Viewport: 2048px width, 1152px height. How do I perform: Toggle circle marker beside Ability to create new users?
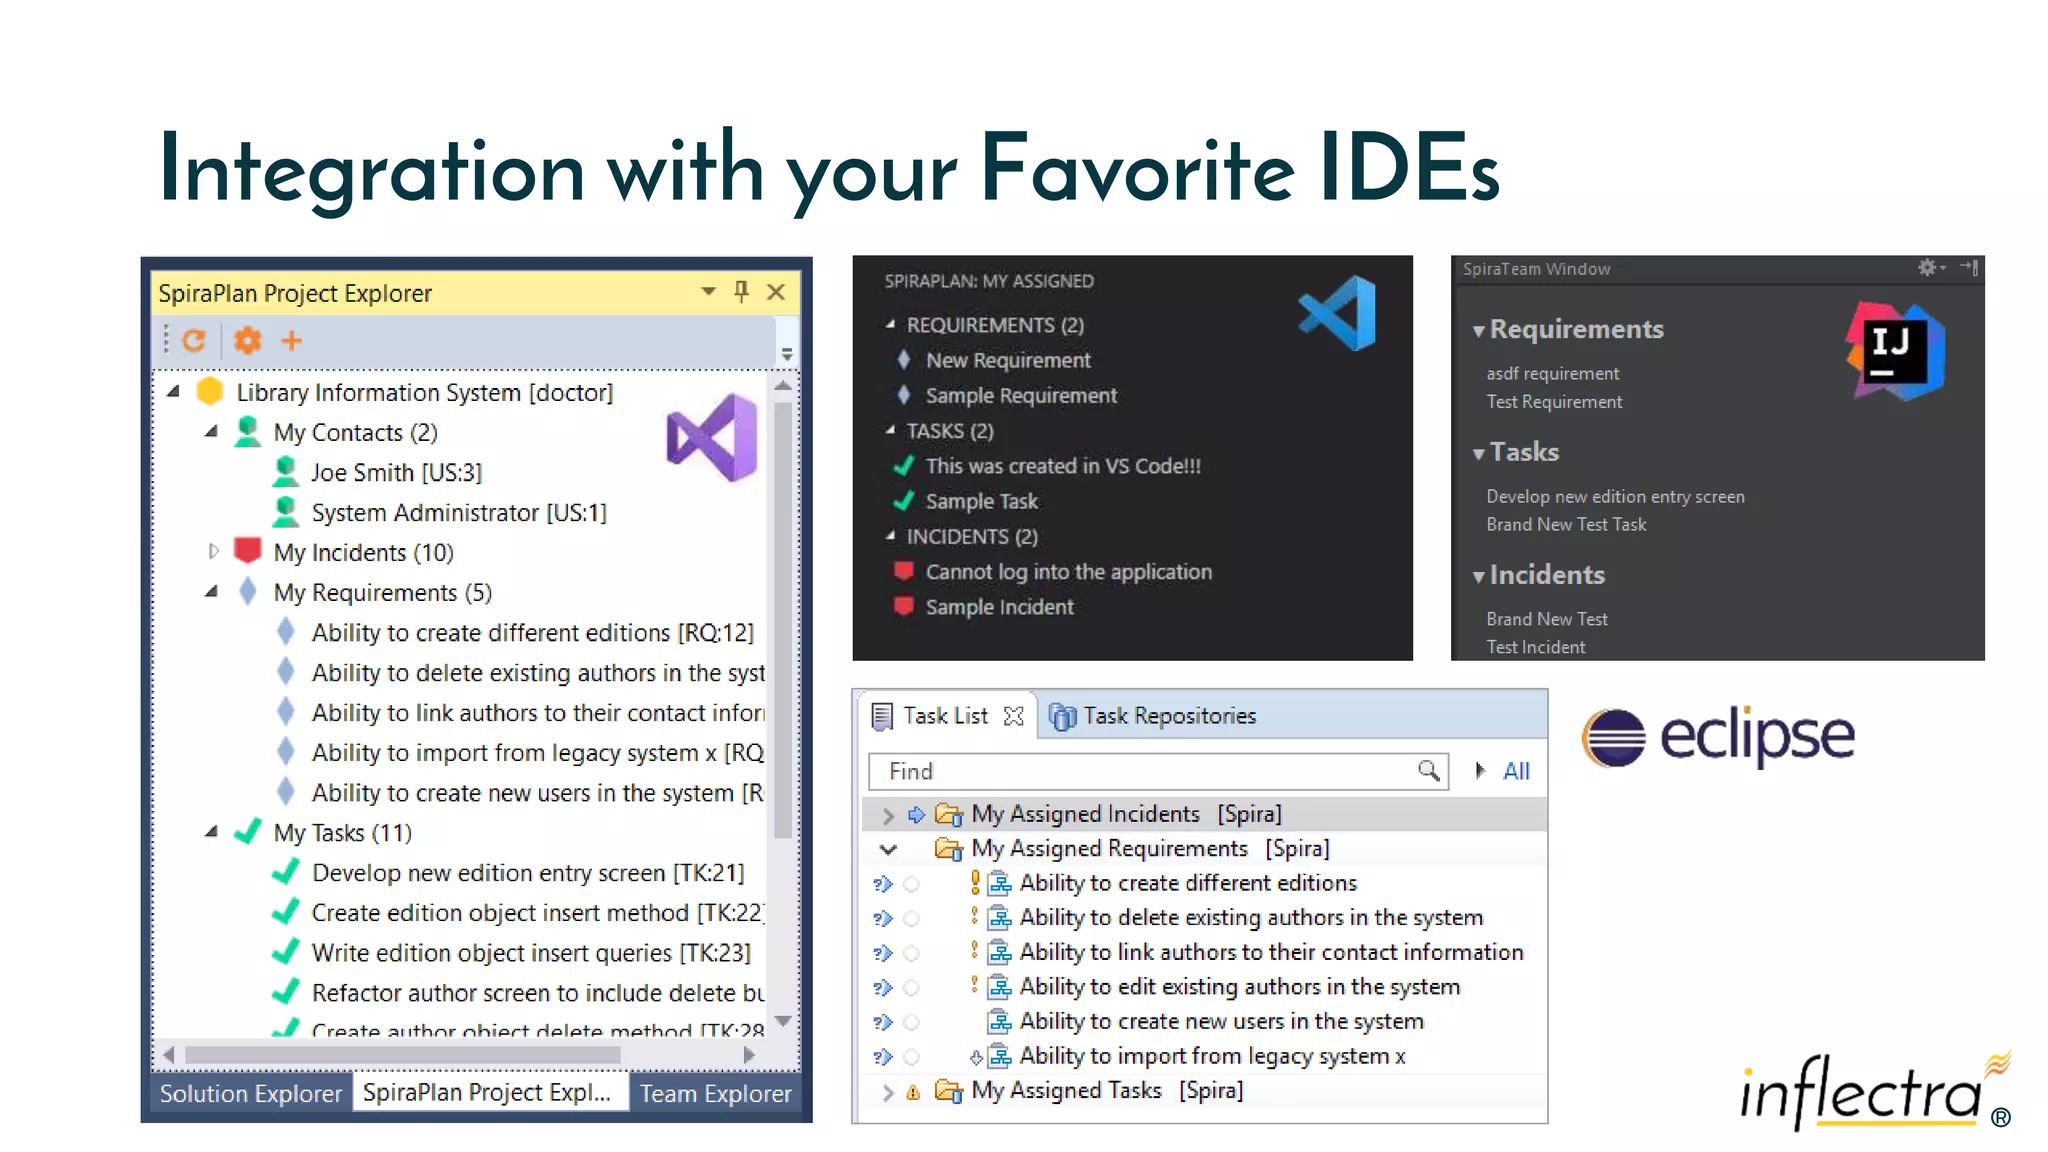click(911, 1022)
